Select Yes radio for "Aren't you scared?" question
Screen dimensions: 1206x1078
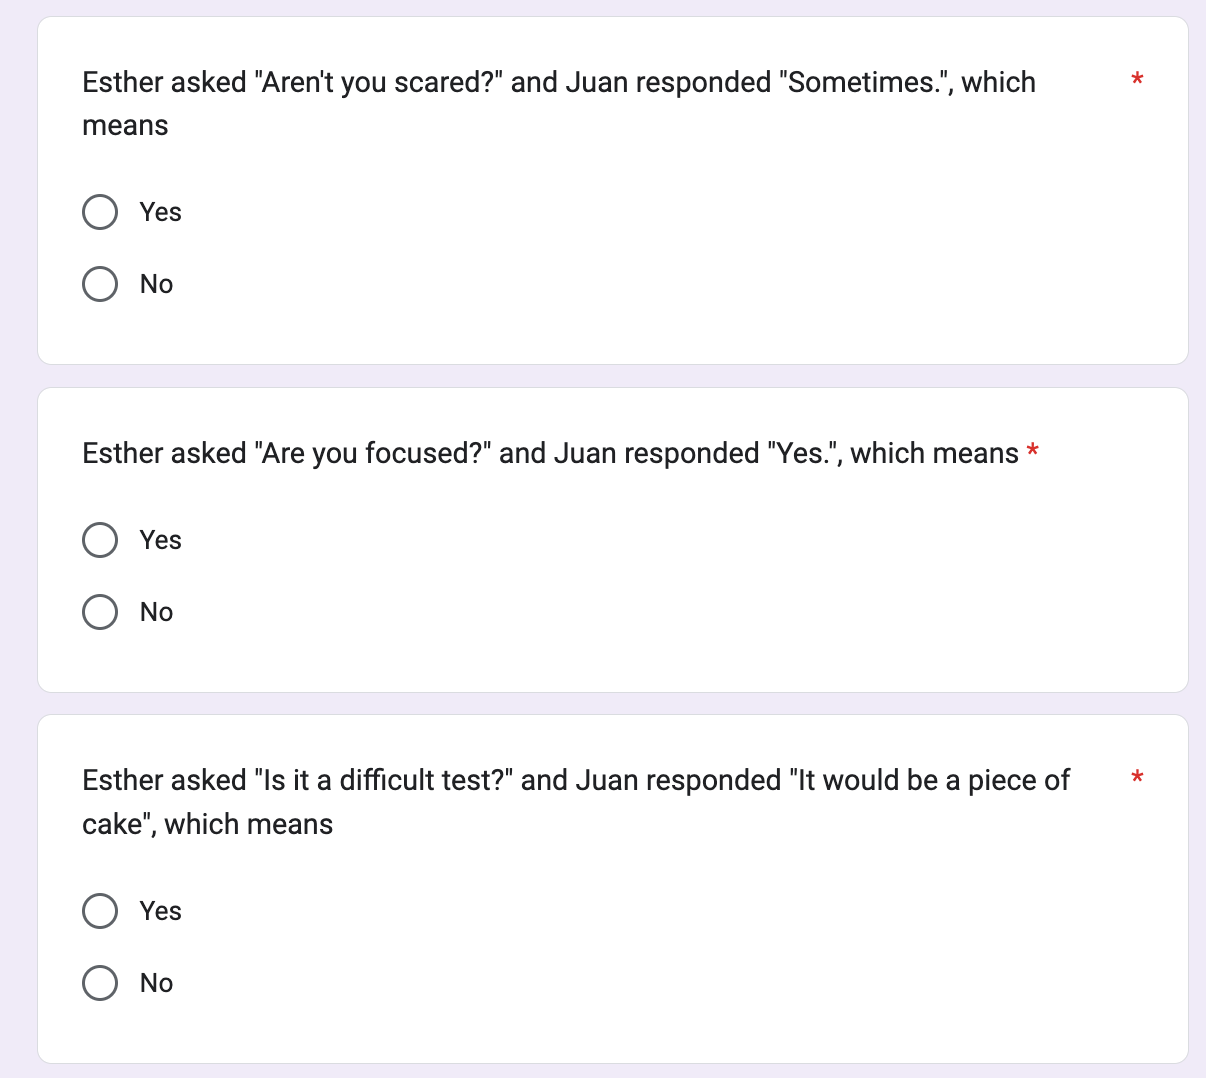click(x=100, y=212)
